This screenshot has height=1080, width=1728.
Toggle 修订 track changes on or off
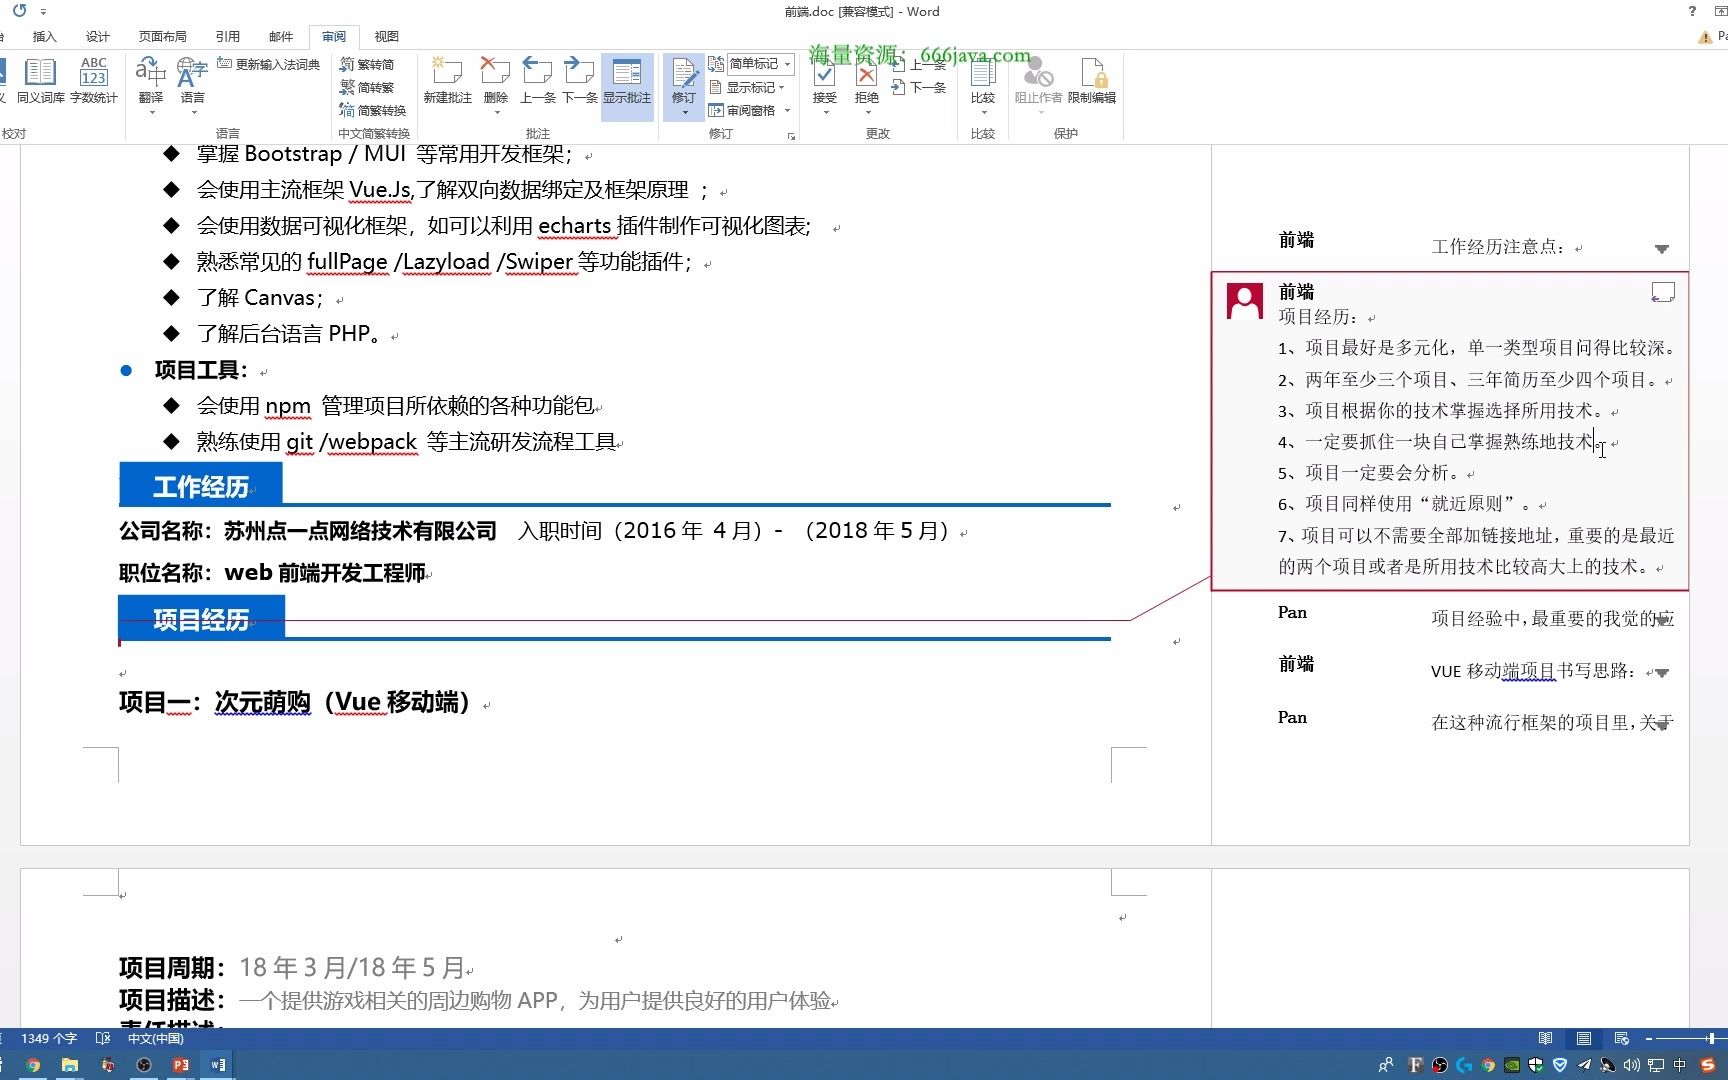click(x=684, y=74)
